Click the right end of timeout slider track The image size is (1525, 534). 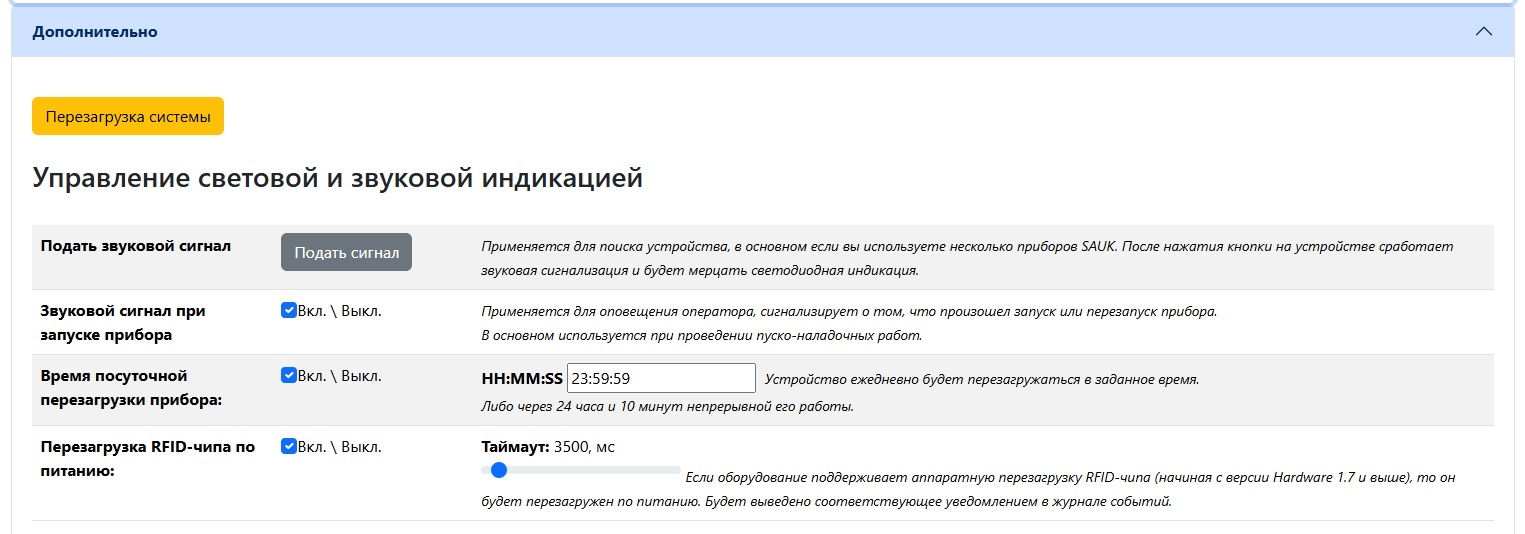[677, 470]
